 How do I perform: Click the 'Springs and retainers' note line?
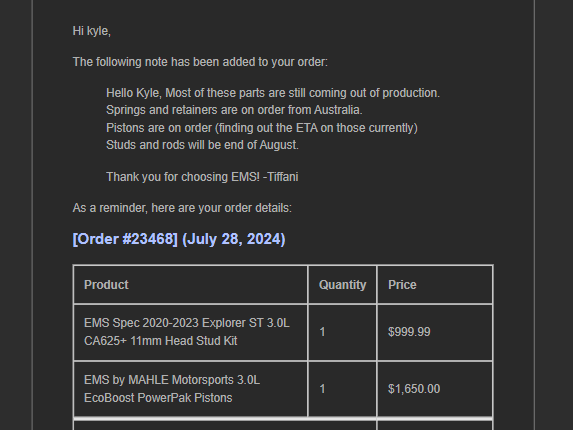click(x=234, y=110)
